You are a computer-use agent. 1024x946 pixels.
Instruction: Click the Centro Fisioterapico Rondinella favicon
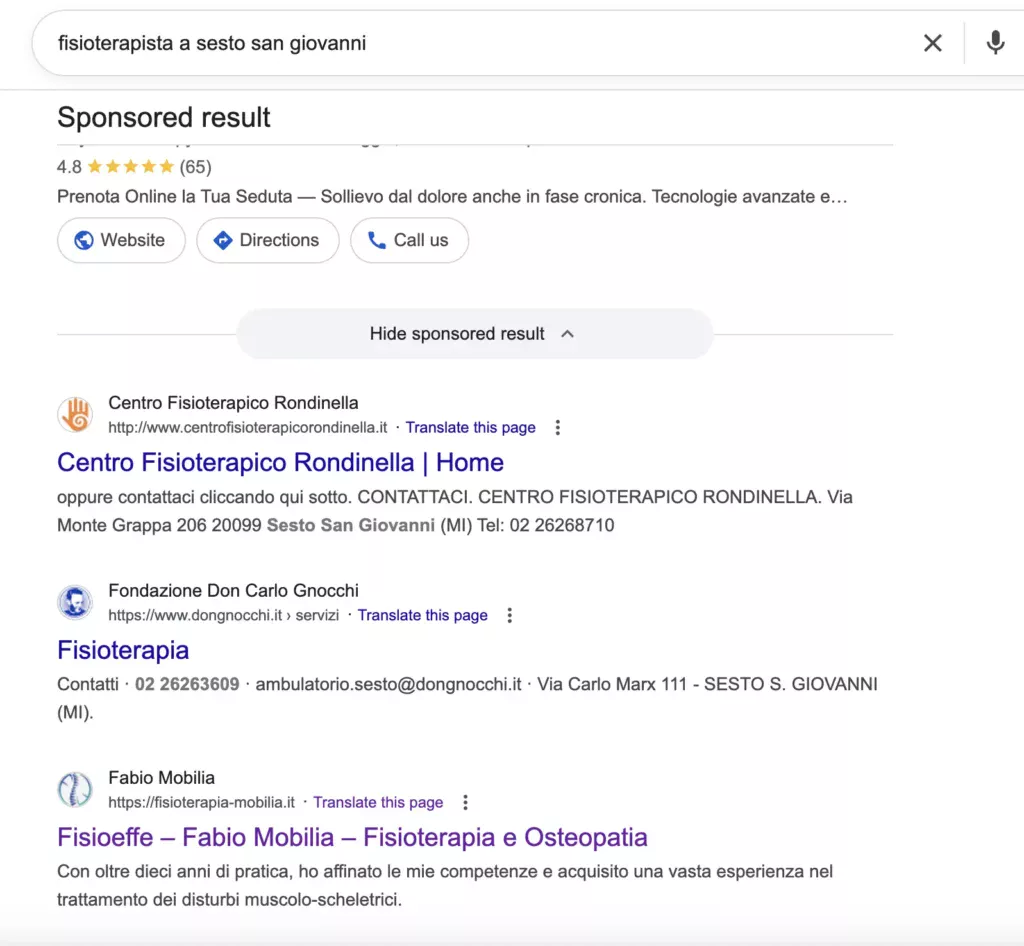click(75, 415)
